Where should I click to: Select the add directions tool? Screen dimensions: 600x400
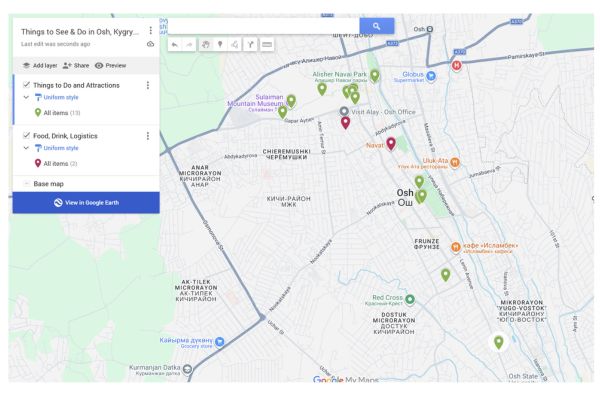[x=250, y=45]
